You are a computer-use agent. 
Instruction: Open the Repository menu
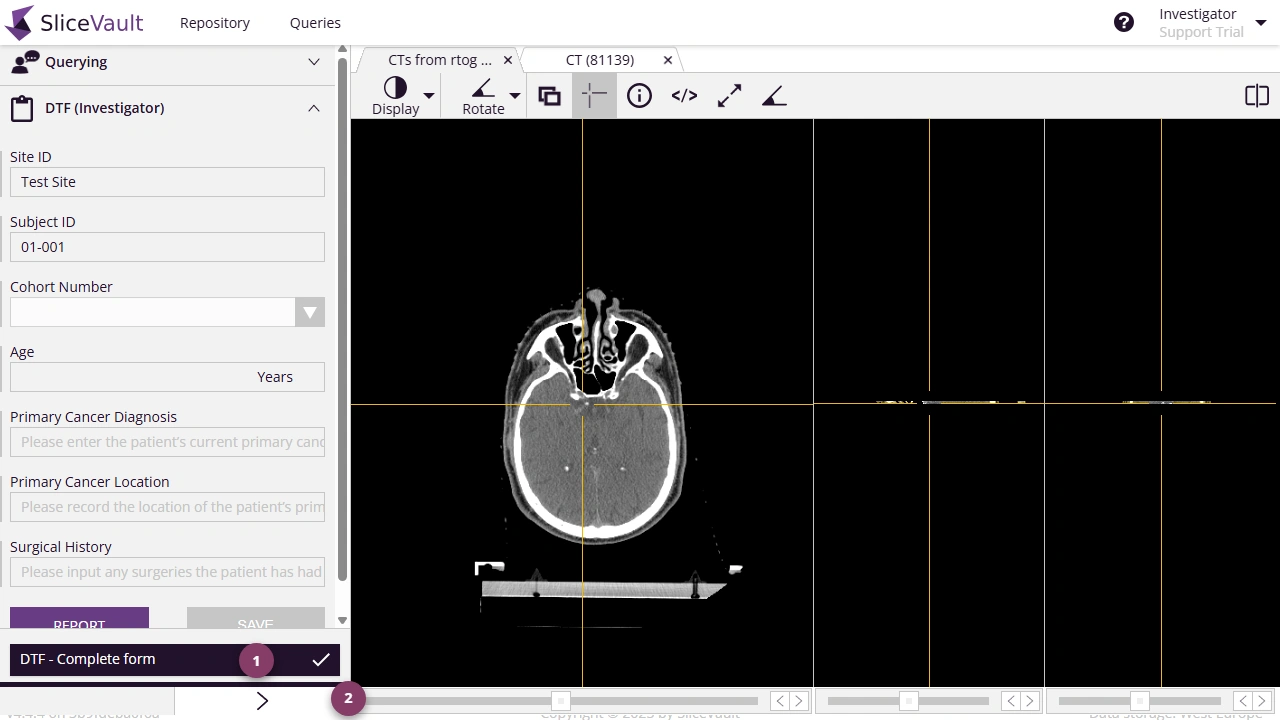point(215,23)
